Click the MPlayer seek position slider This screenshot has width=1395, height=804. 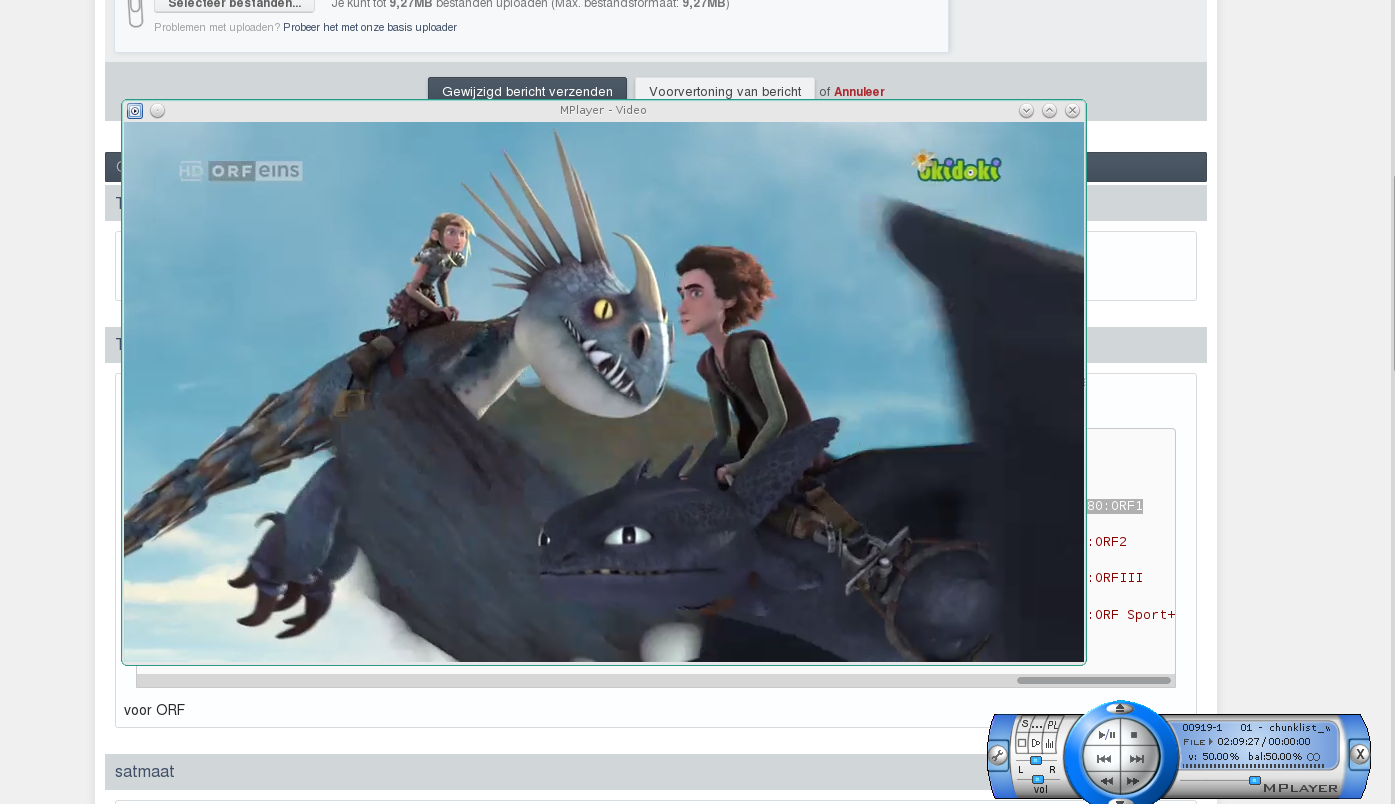tap(1254, 780)
